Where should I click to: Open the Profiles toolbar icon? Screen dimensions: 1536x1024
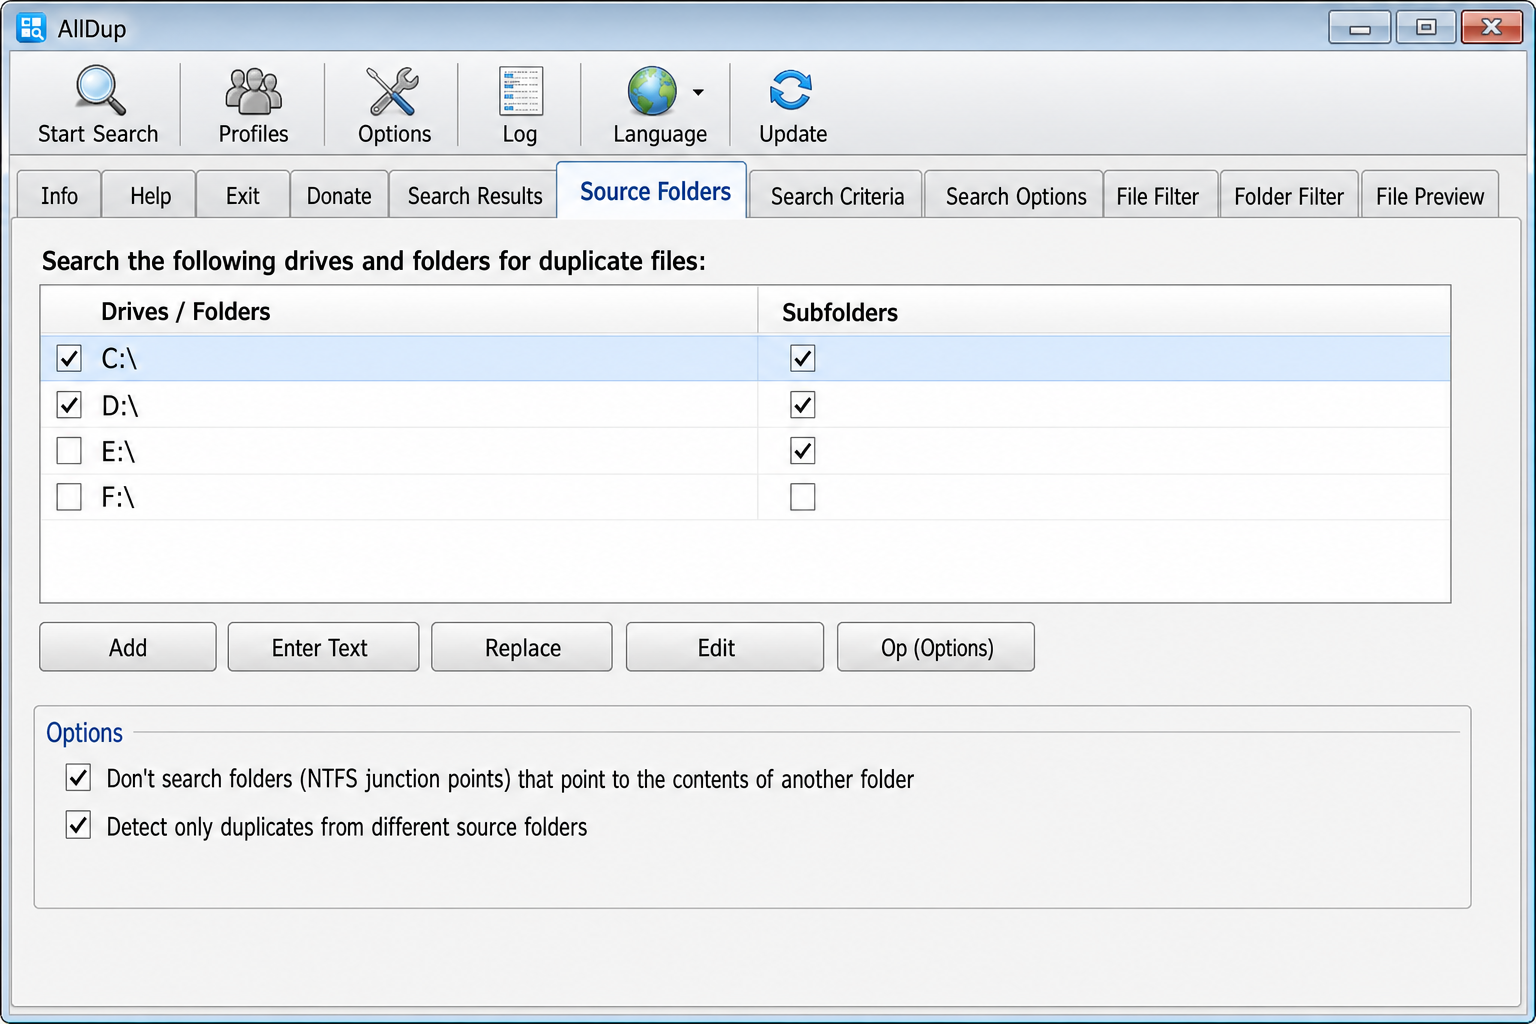coord(253,91)
